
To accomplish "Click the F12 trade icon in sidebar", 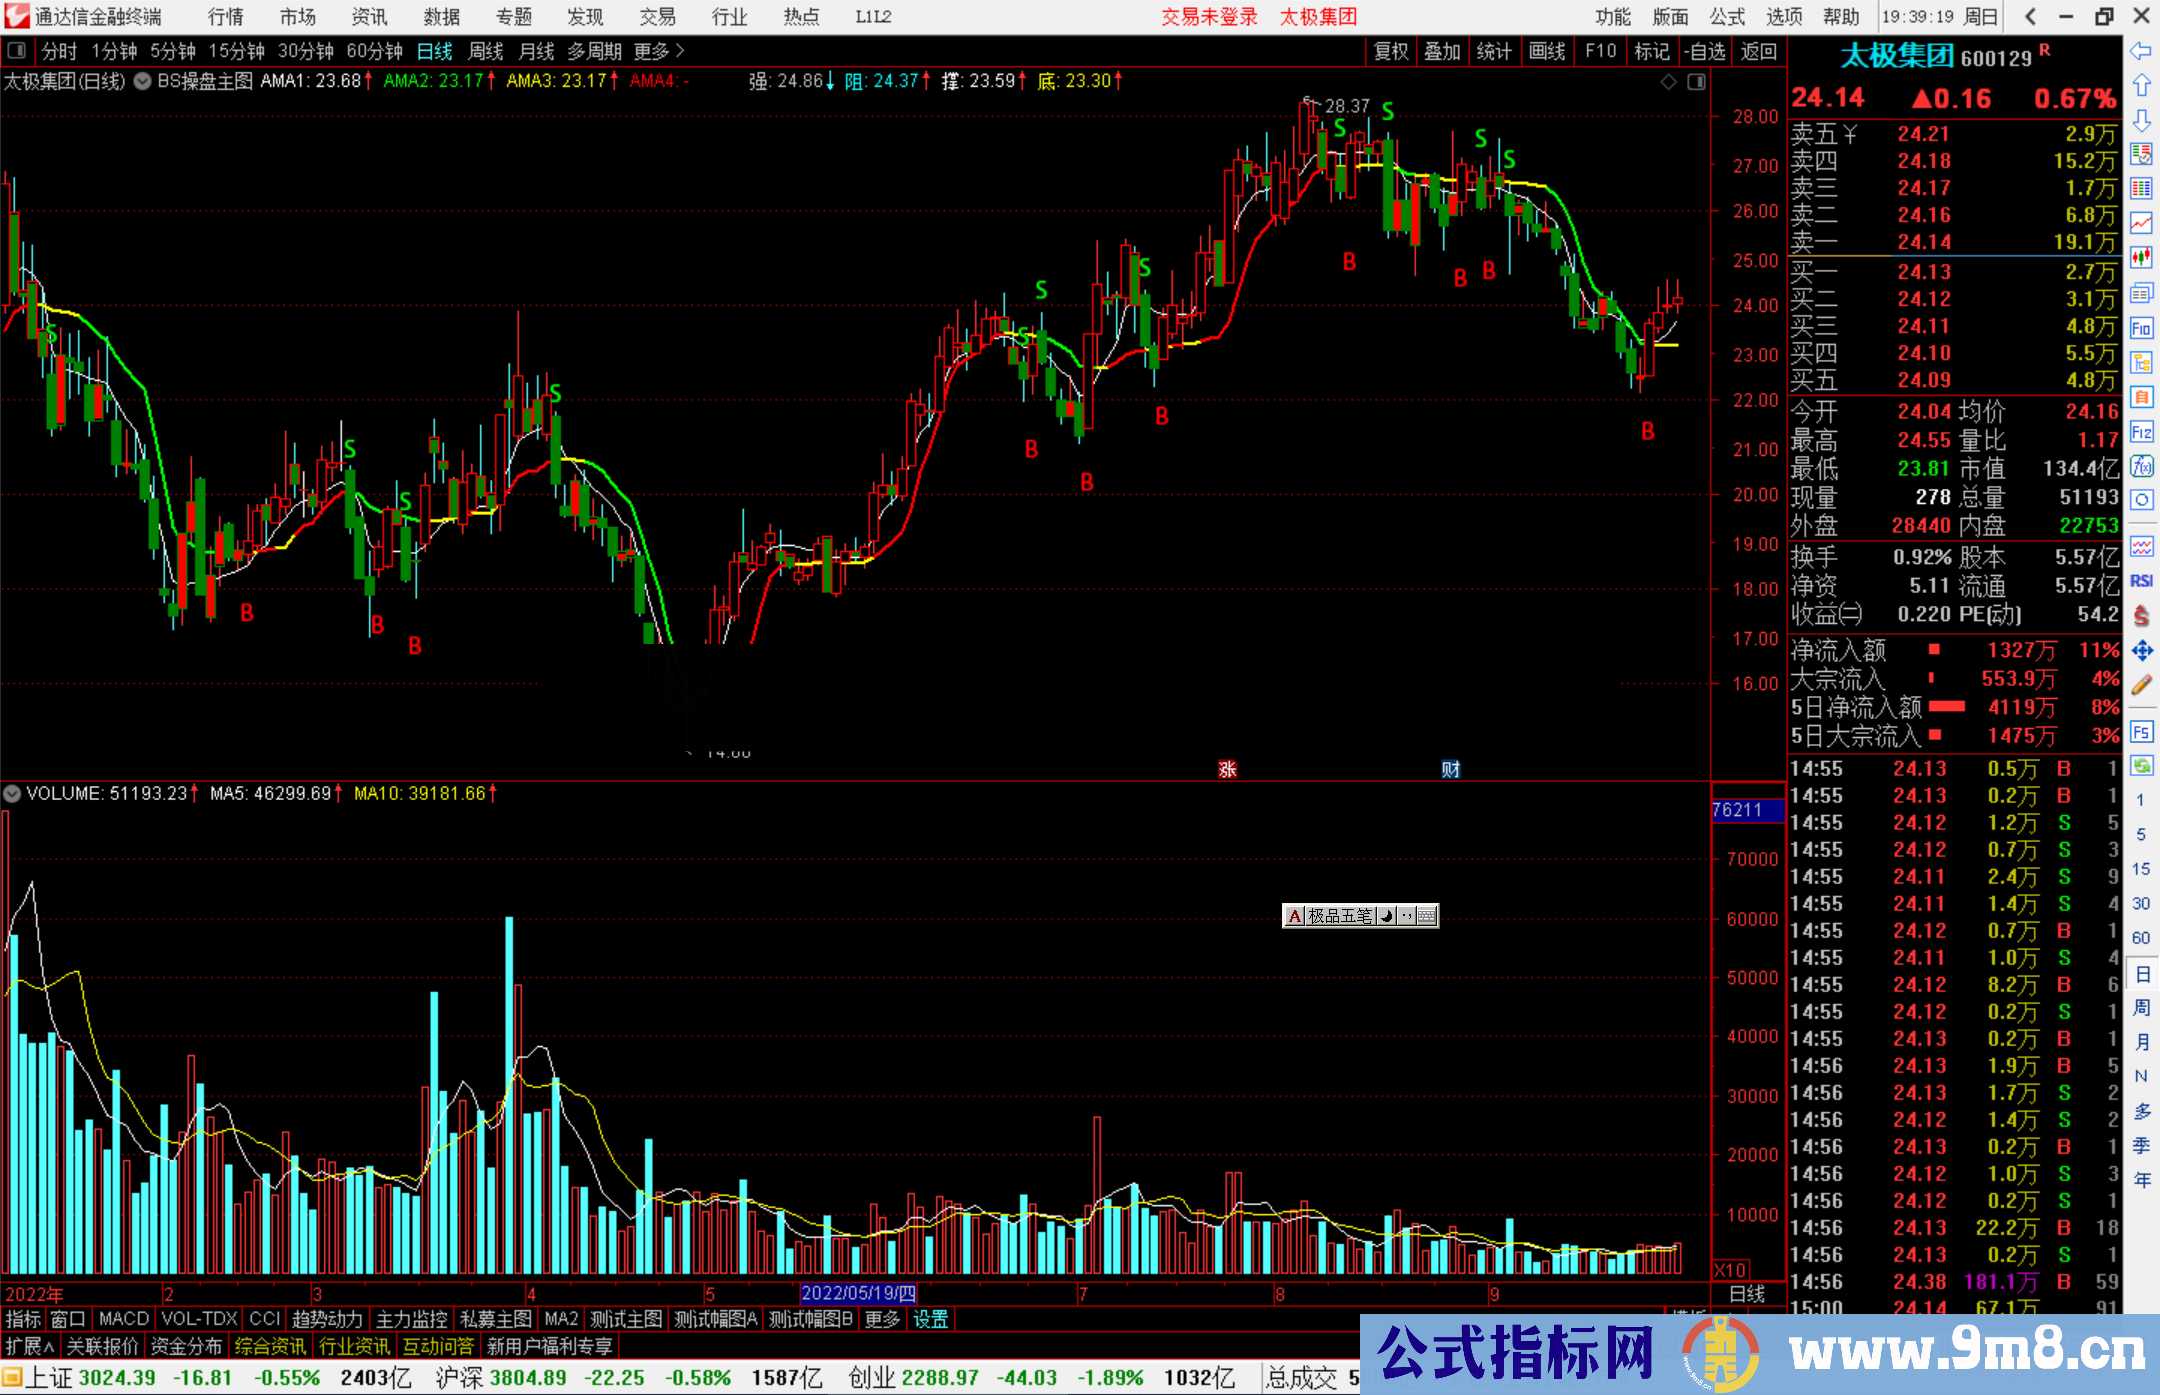I will pyautogui.click(x=2141, y=432).
